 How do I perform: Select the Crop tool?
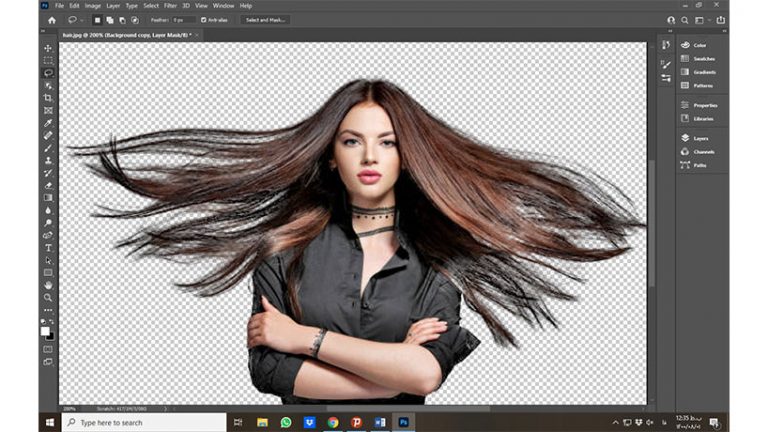pos(48,98)
